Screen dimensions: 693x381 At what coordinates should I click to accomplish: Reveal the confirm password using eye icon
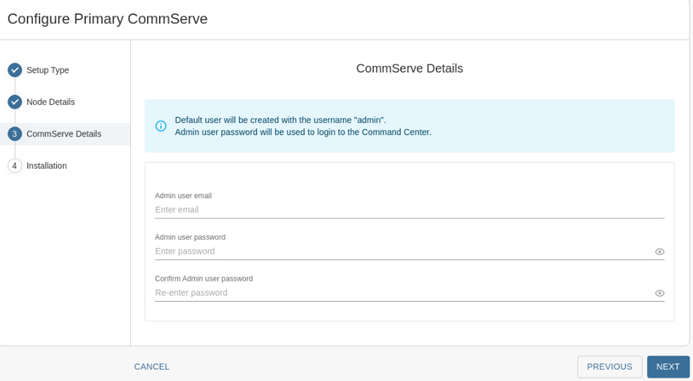(659, 293)
